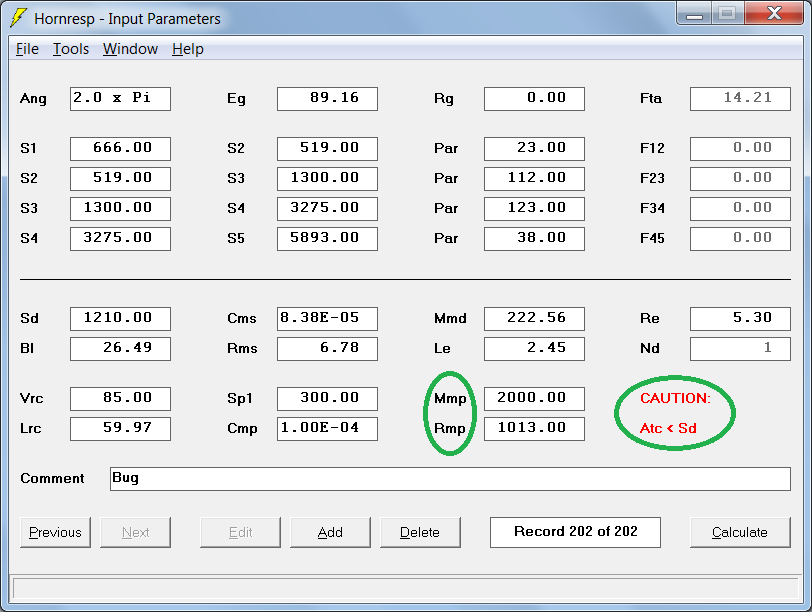
Task: Click the Record 202 of 202 box
Action: tap(575, 532)
